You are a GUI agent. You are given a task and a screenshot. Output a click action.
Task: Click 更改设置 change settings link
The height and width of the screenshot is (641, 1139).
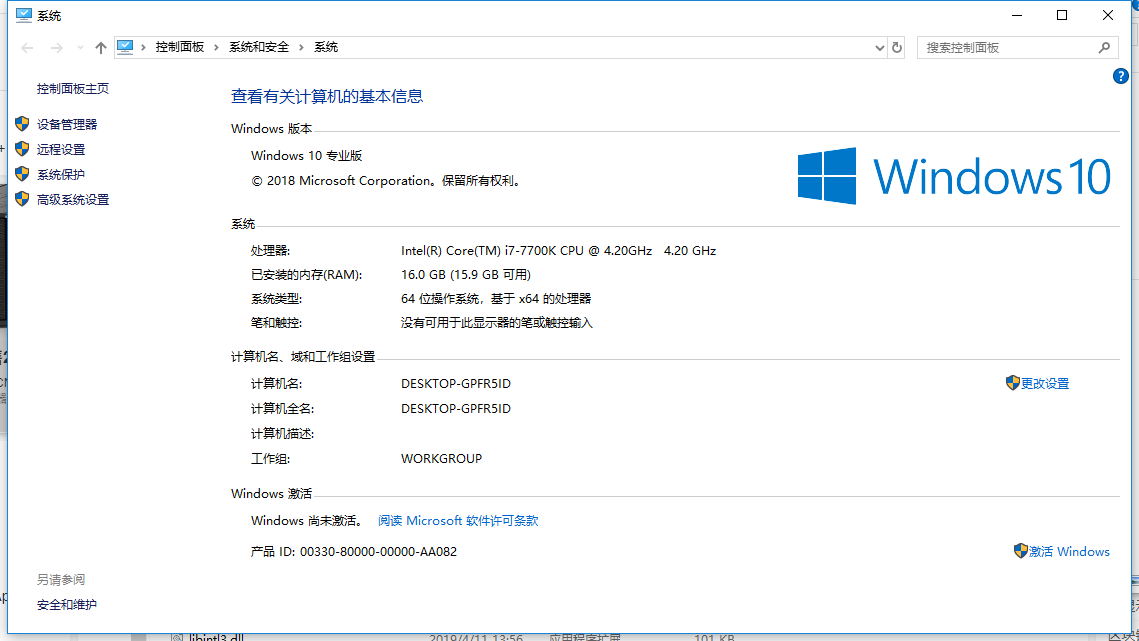[x=1045, y=384]
